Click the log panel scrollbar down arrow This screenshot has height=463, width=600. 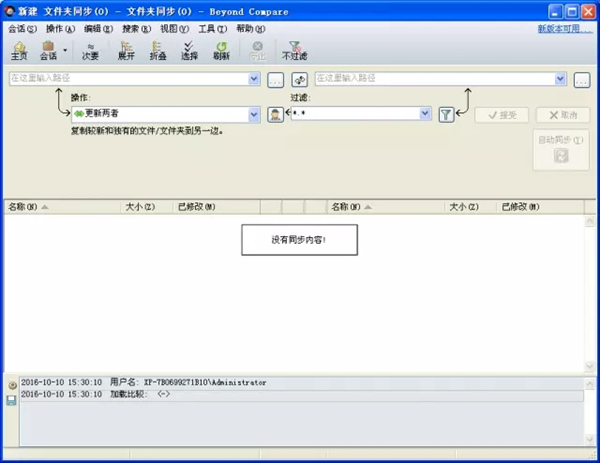(590, 440)
